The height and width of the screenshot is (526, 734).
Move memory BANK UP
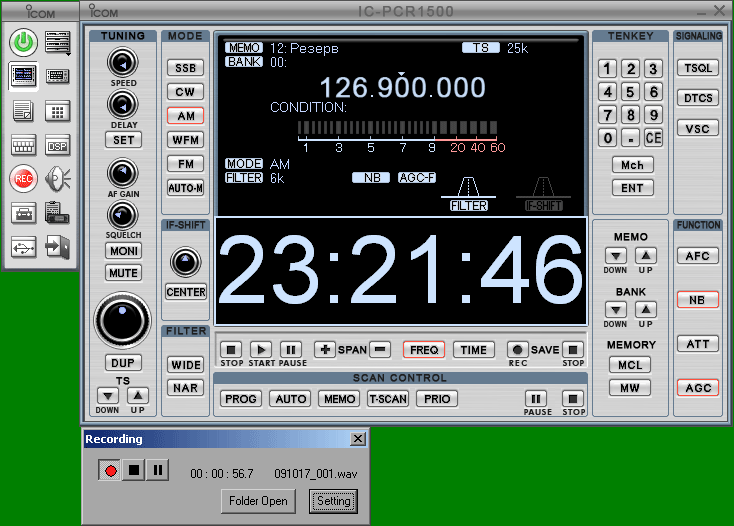coord(646,310)
